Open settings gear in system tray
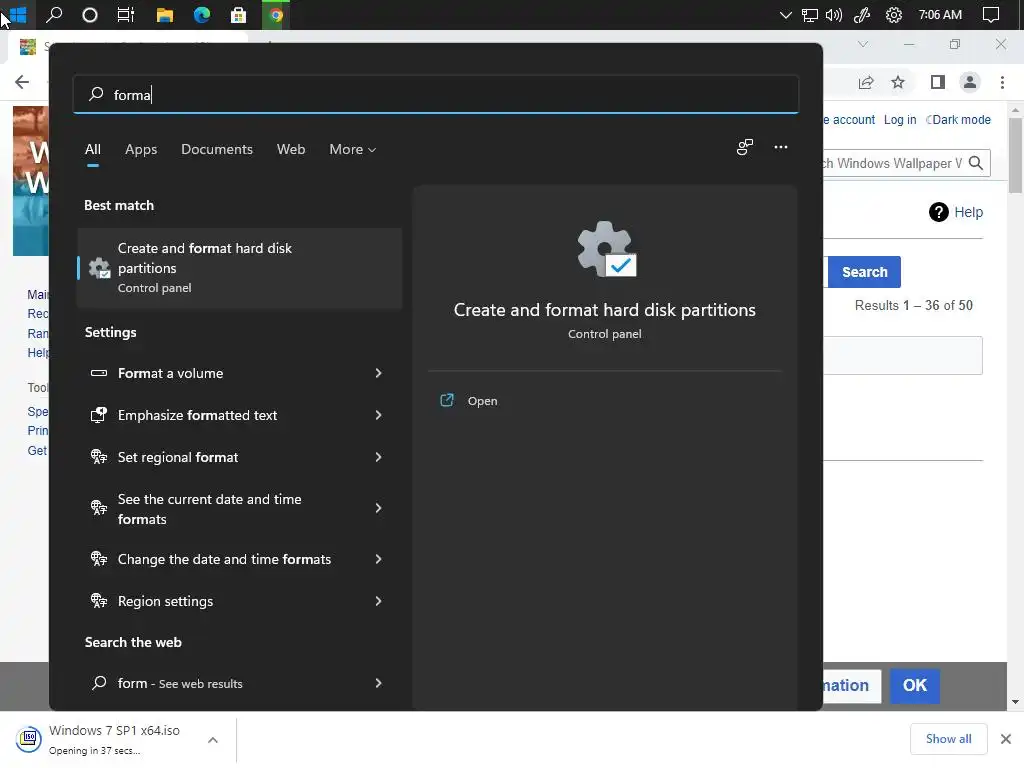Image resolution: width=1024 pixels, height=768 pixels. coord(893,15)
